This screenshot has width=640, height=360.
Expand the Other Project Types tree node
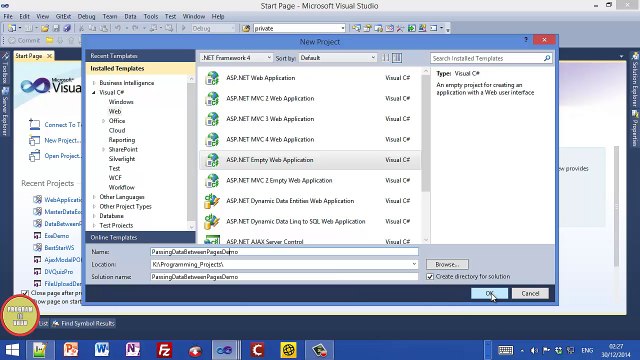[x=94, y=207]
